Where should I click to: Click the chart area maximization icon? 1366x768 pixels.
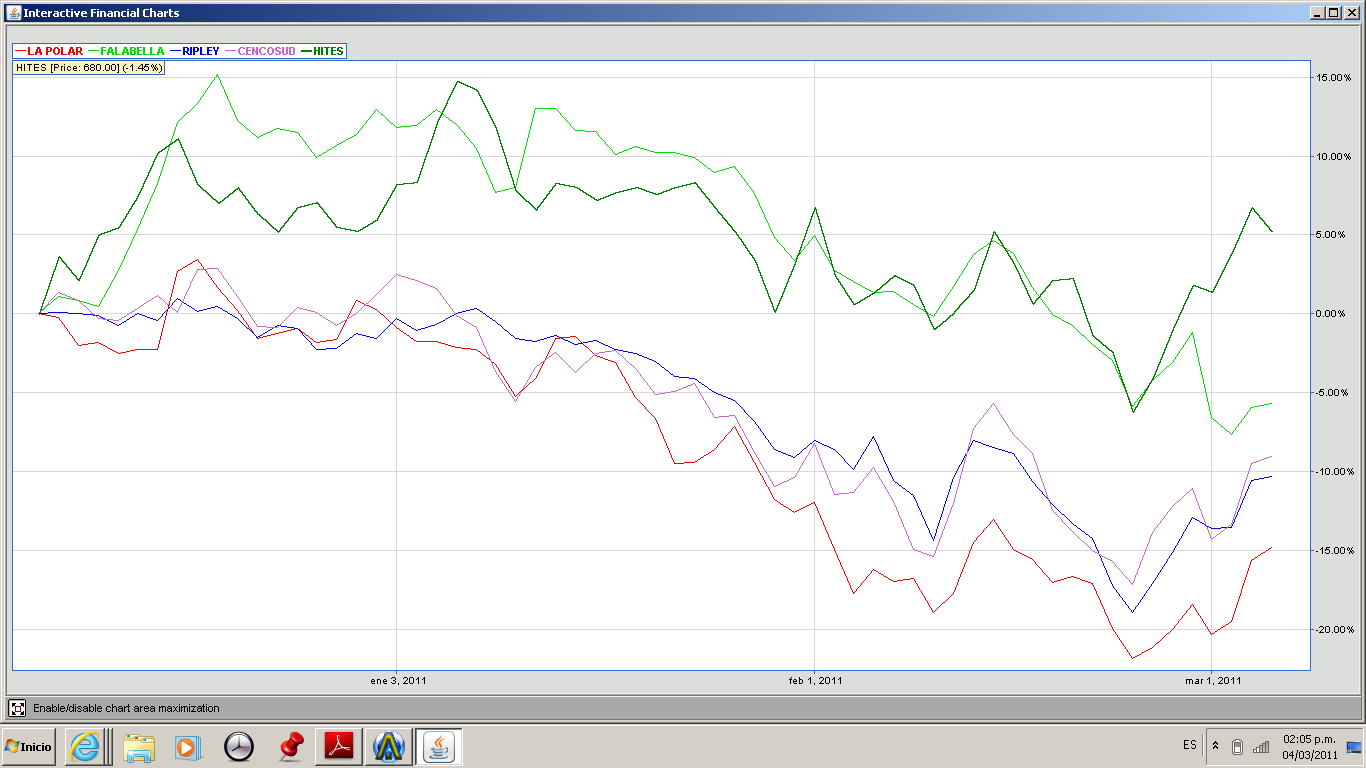[x=17, y=708]
